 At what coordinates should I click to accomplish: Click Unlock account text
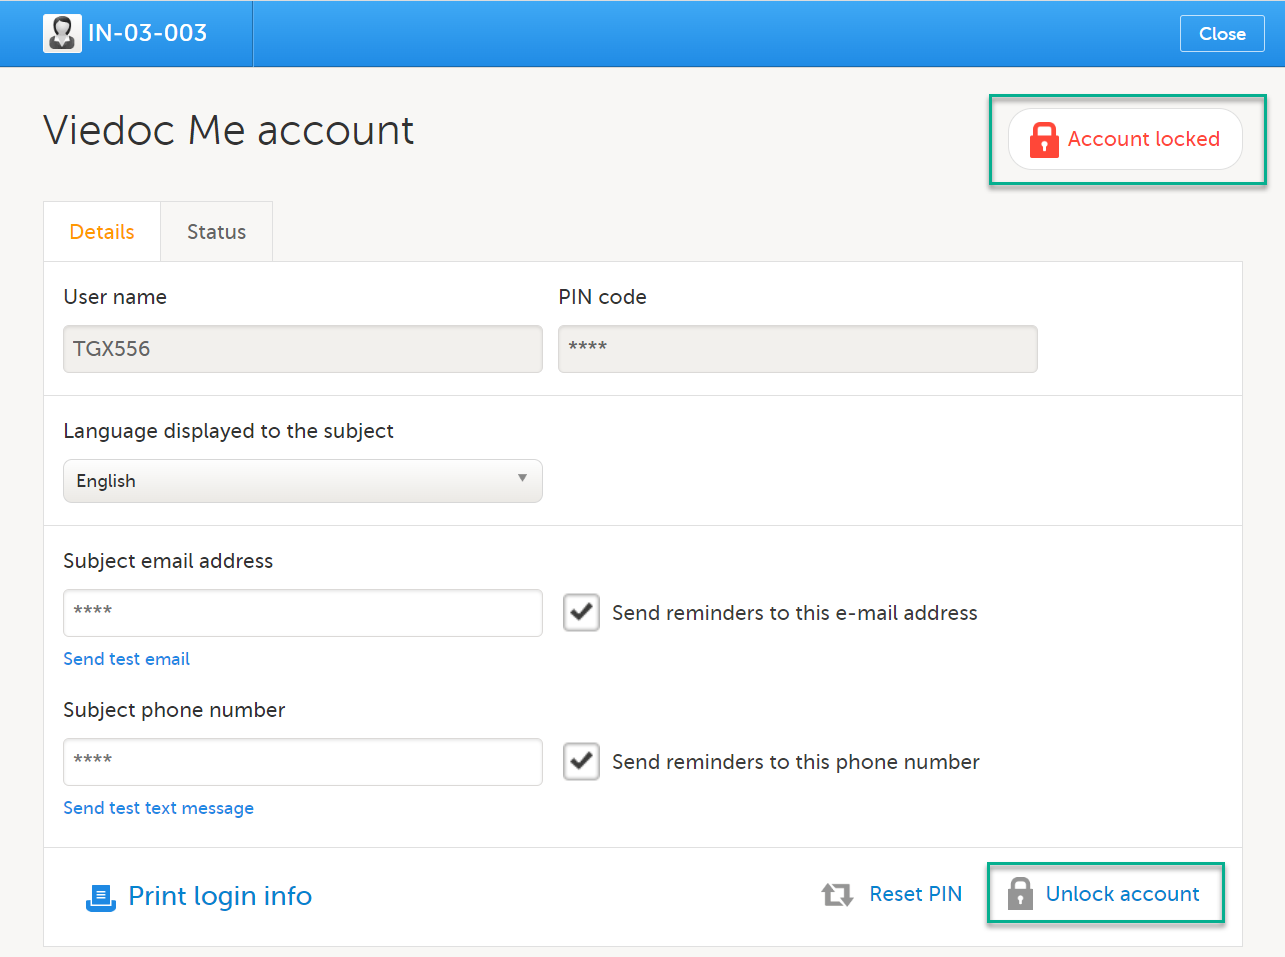pos(1122,894)
